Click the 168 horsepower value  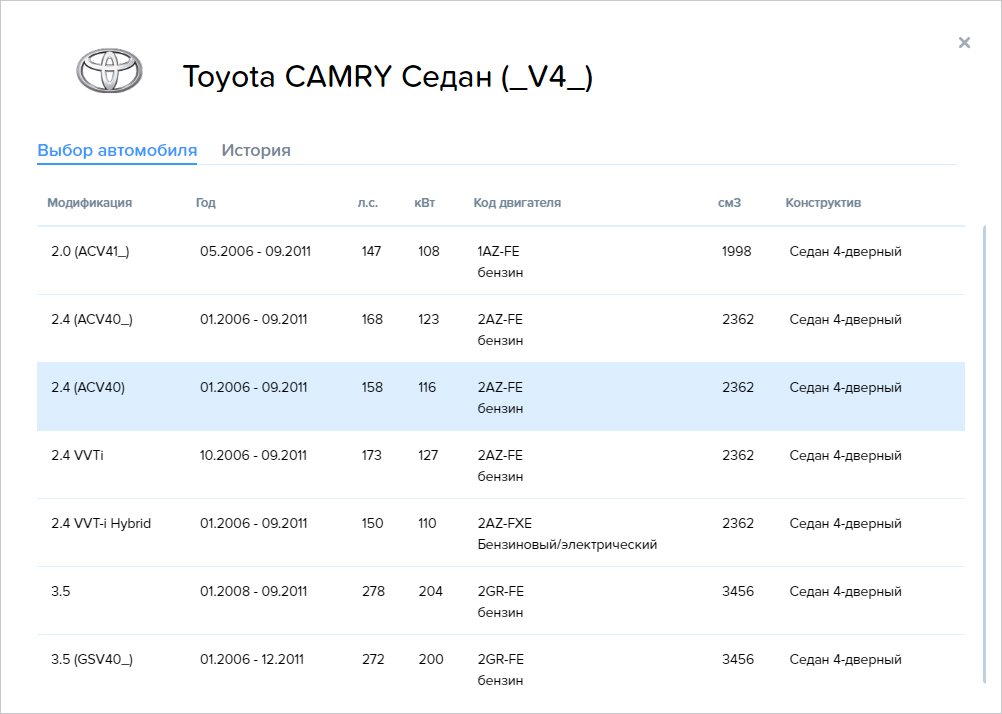coord(372,319)
